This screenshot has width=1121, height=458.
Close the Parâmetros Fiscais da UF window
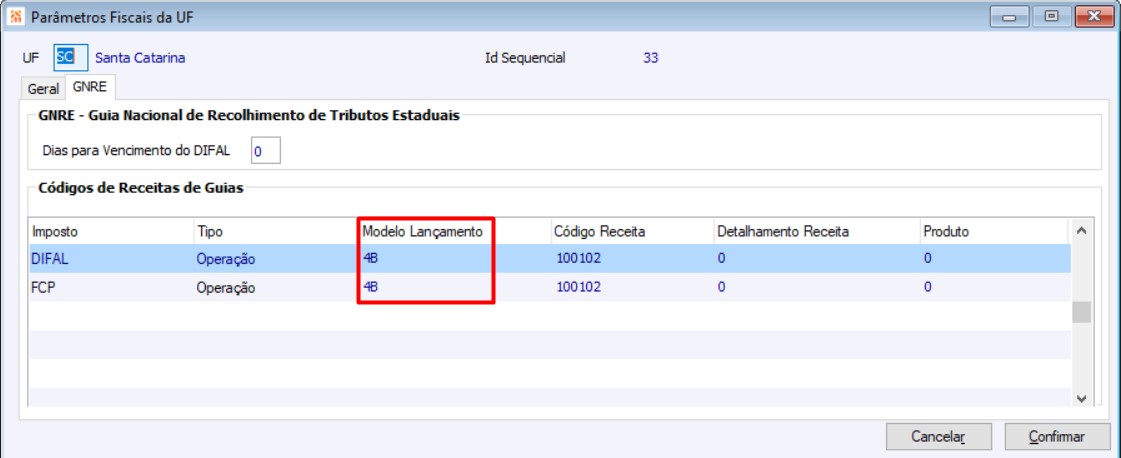1093,17
